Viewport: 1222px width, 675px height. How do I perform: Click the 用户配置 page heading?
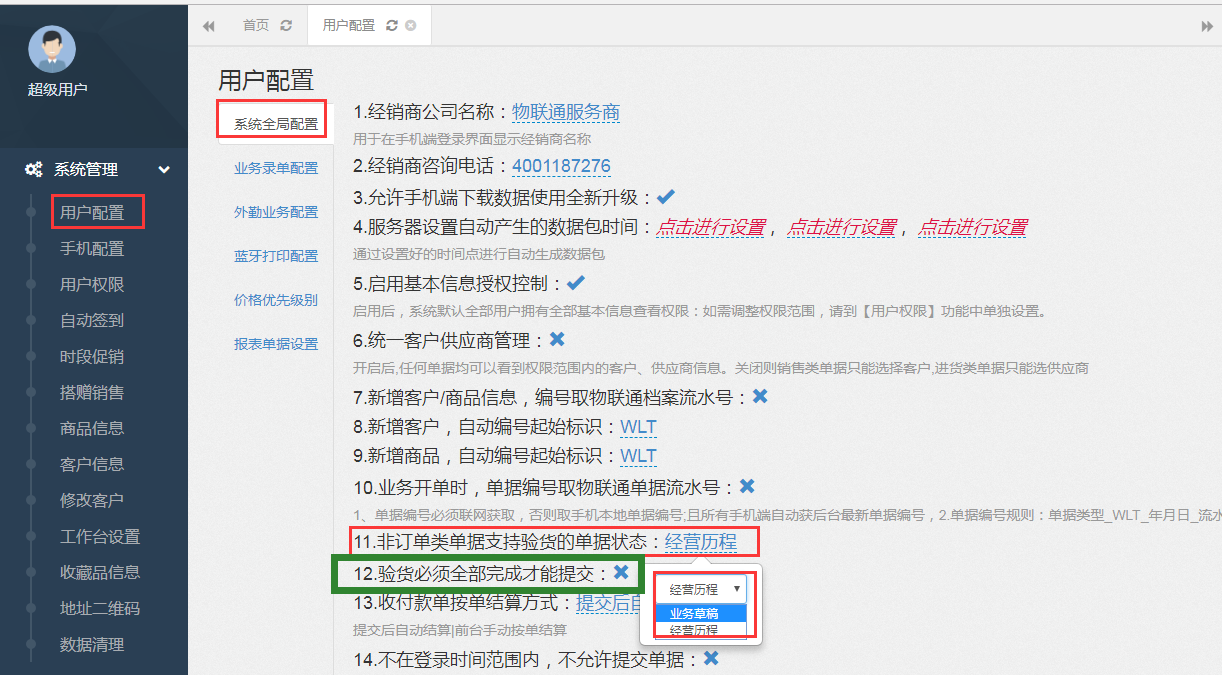(266, 80)
